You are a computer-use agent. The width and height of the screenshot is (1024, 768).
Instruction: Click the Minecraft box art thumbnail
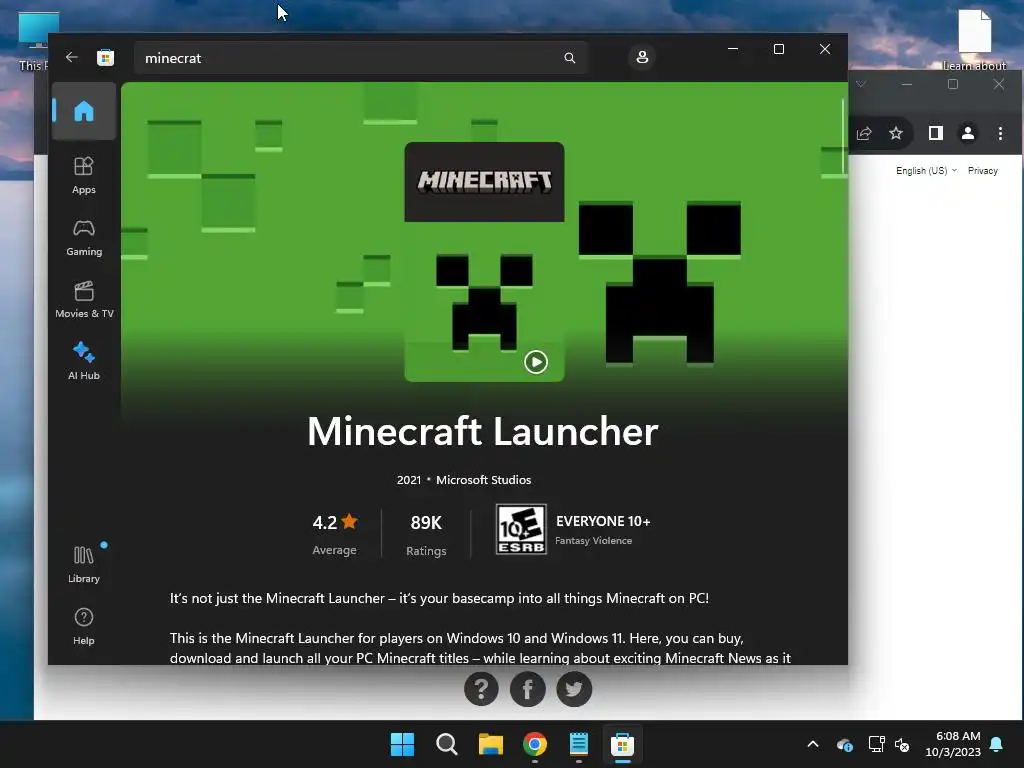484,261
